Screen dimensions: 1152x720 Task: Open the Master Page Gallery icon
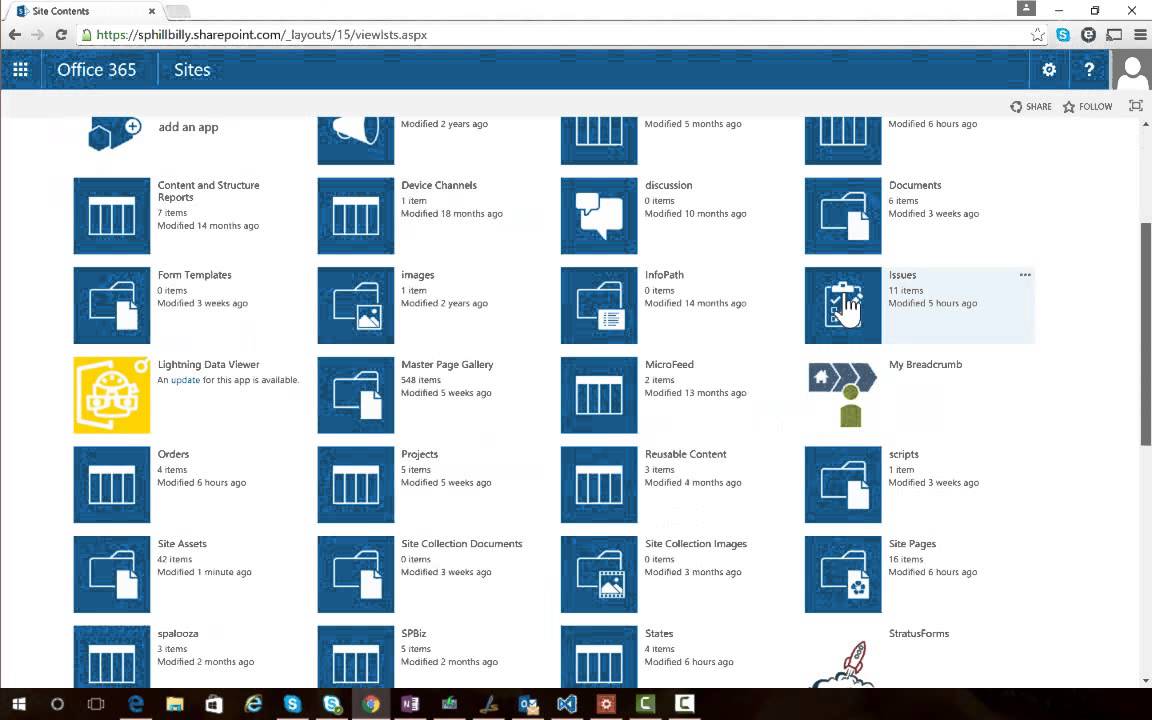click(x=356, y=395)
